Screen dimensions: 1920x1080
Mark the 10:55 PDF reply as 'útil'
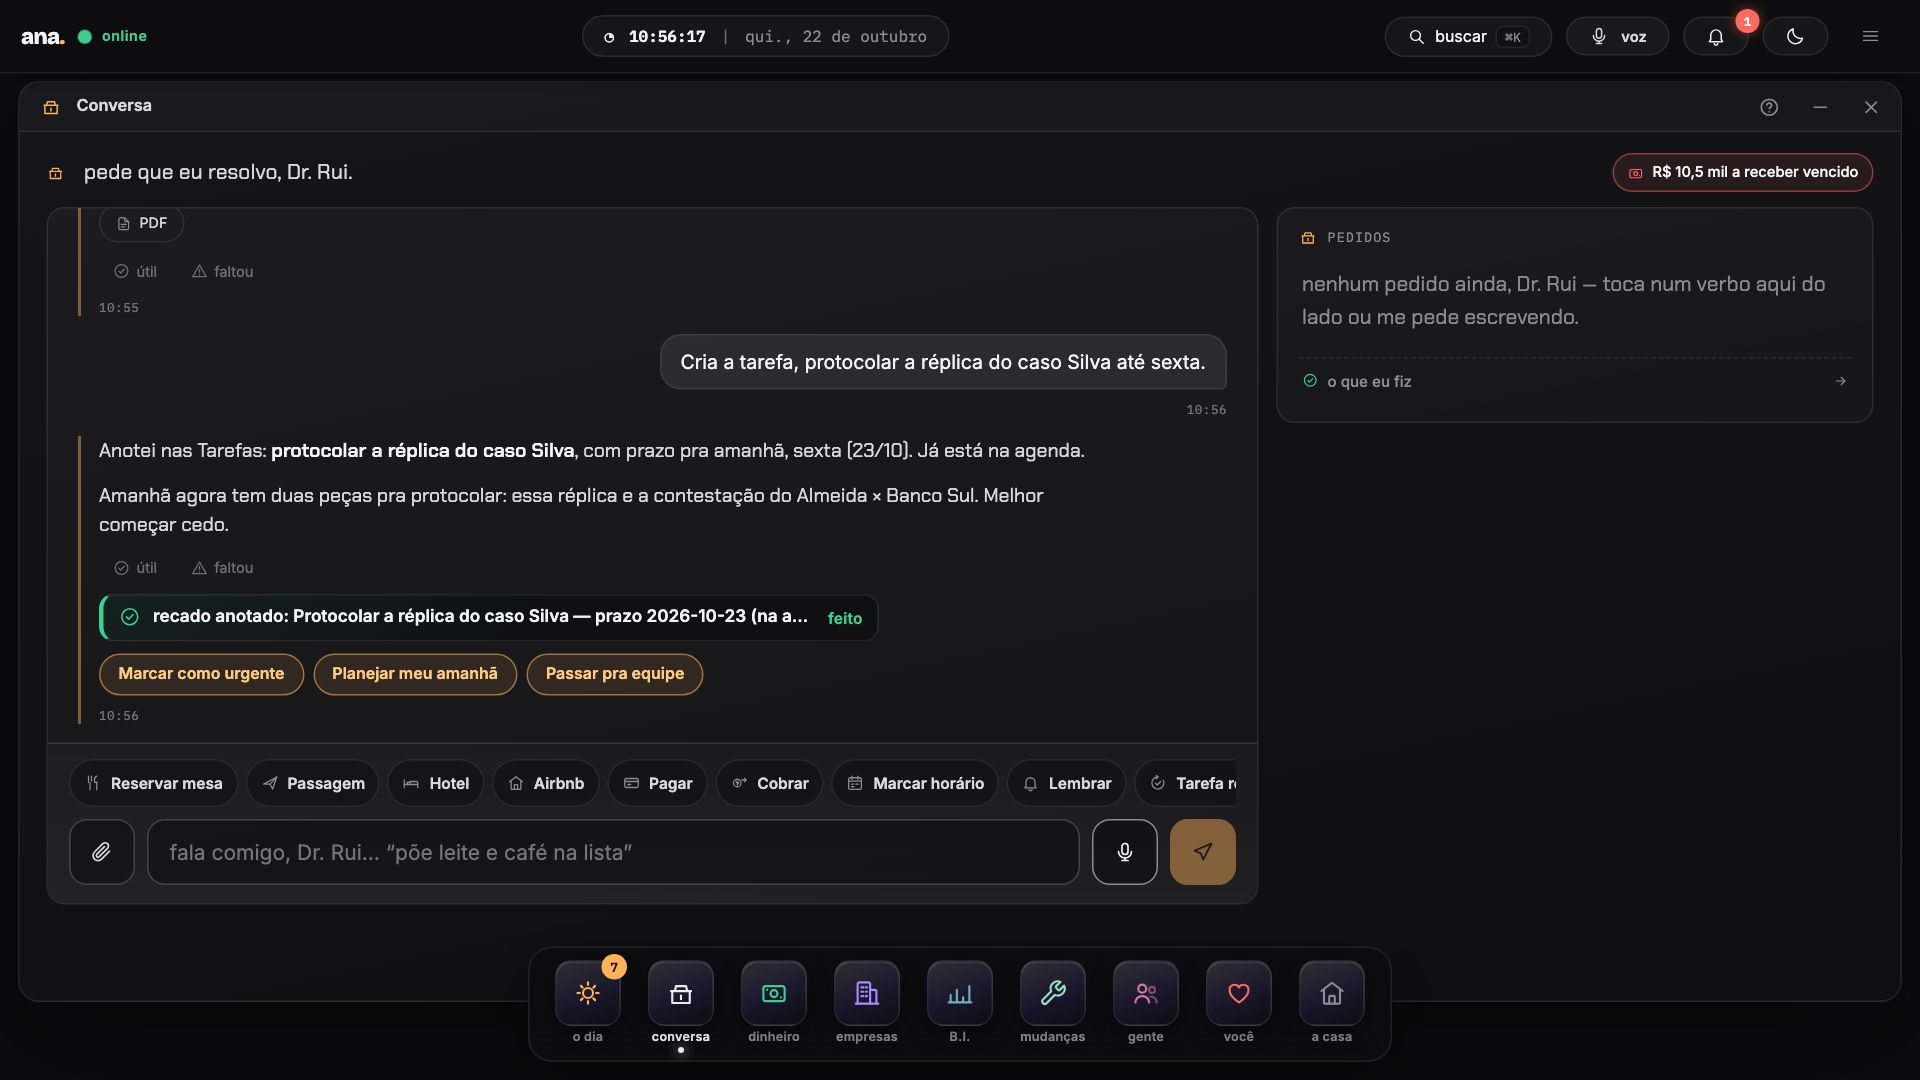tap(136, 272)
